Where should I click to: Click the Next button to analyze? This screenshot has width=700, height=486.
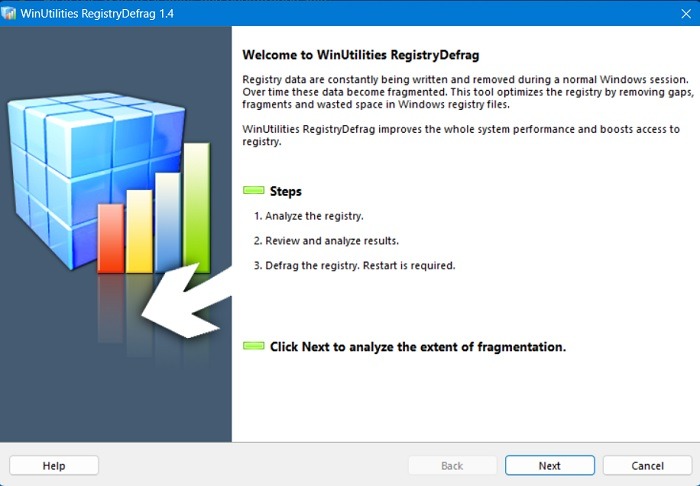pos(550,465)
